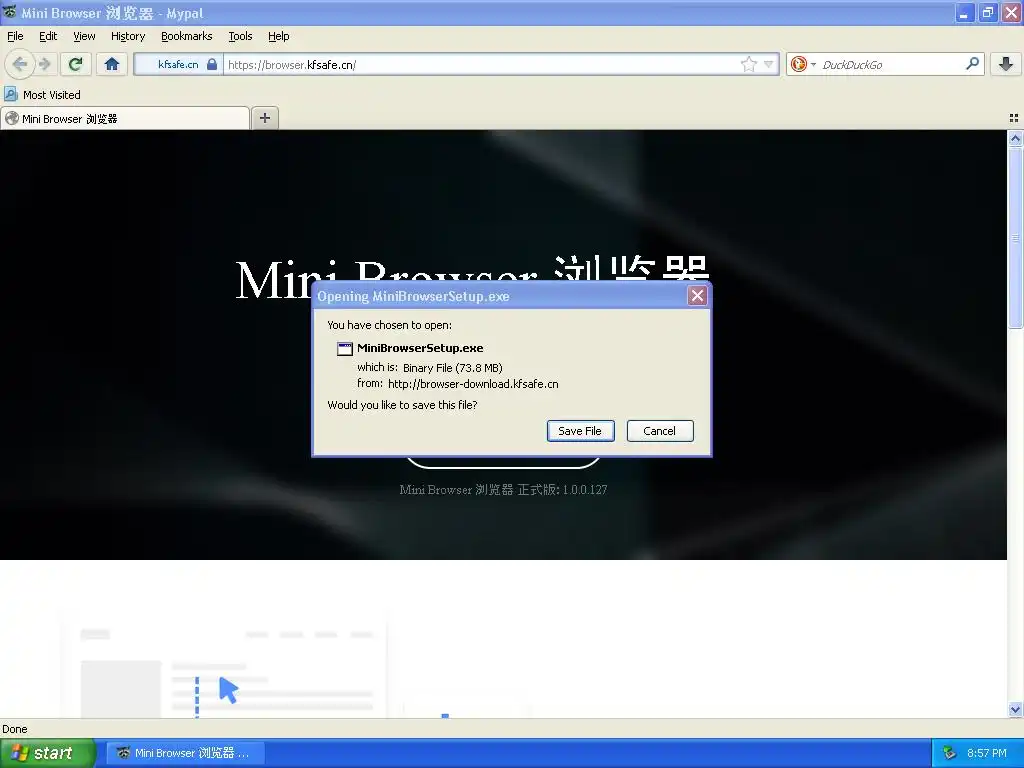Bookmark this page with the star
The height and width of the screenshot is (768, 1024).
click(748, 64)
